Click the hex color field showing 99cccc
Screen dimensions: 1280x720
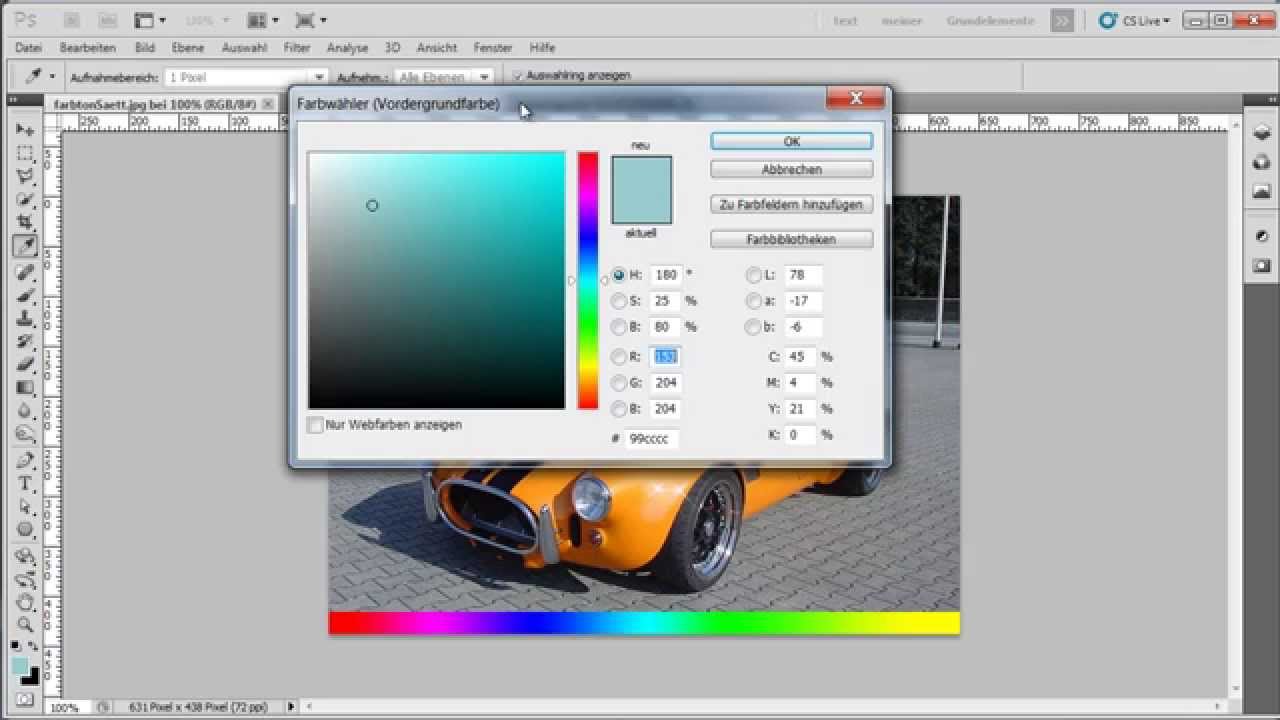click(x=652, y=439)
